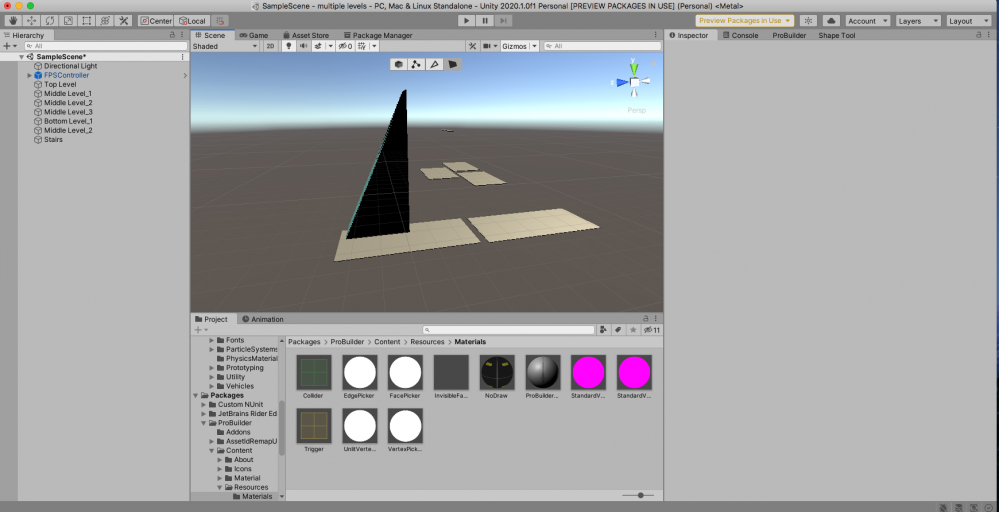Select Directional Light in Hierarchy
Screen dimensions: 999x512
tap(70, 66)
